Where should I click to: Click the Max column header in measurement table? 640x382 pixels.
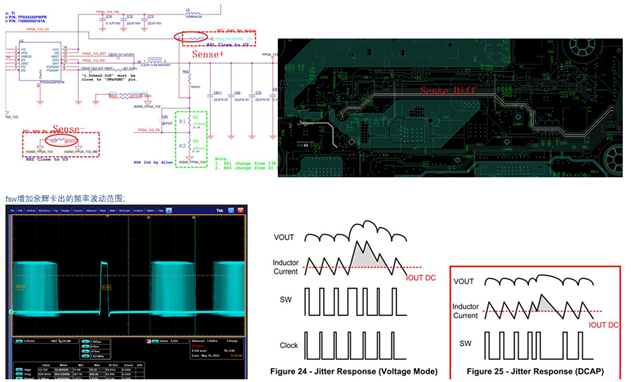pyautogui.click(x=97, y=365)
